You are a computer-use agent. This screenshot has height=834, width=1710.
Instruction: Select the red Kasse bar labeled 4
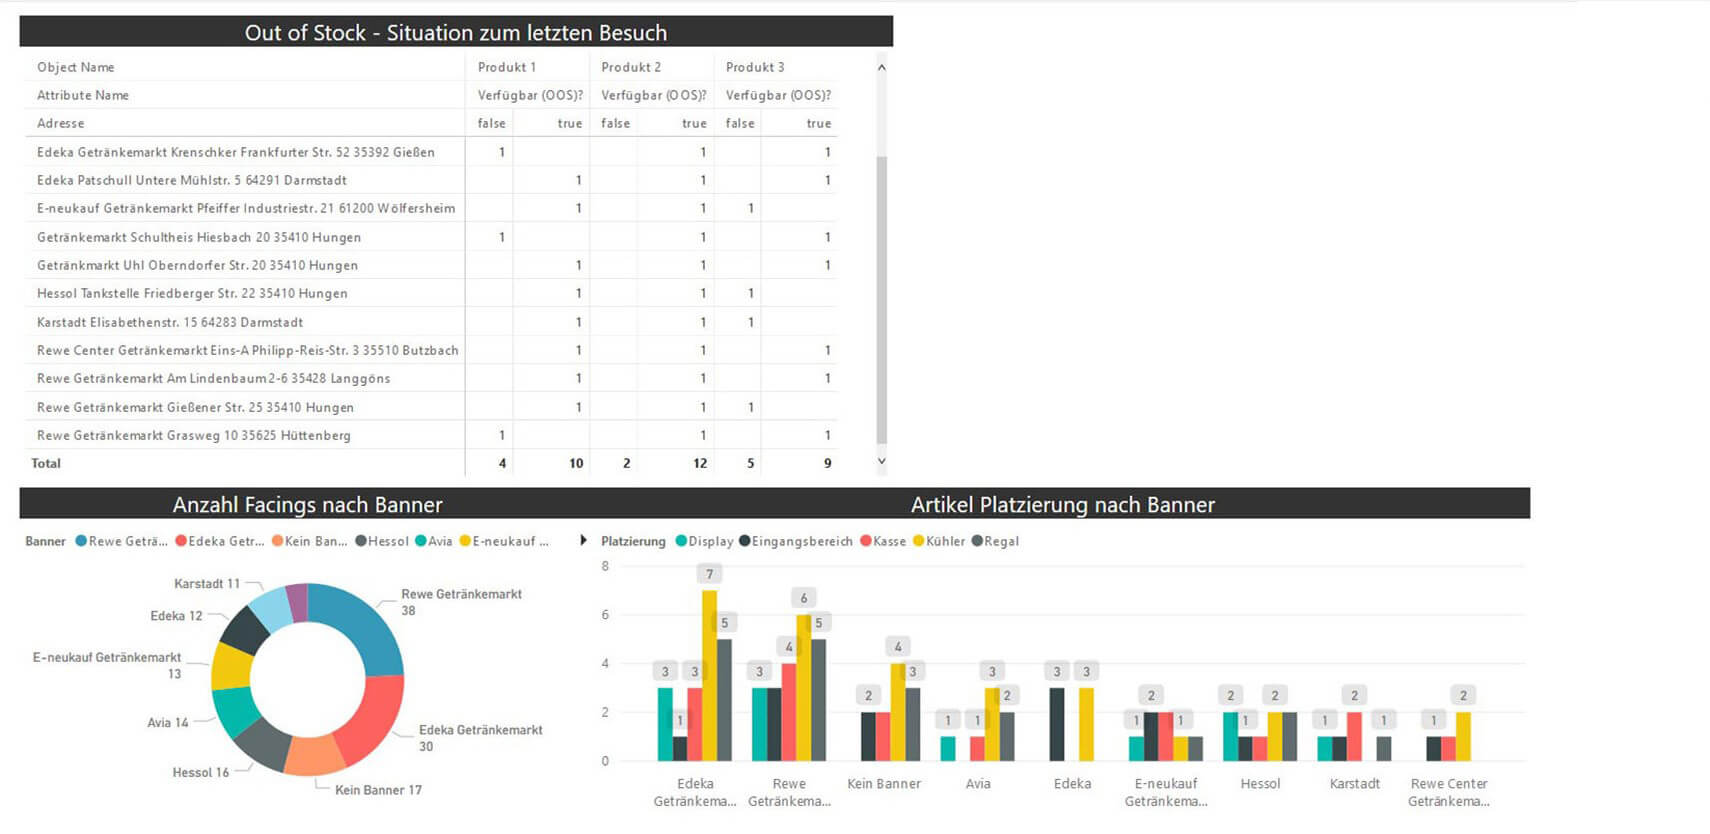[788, 712]
